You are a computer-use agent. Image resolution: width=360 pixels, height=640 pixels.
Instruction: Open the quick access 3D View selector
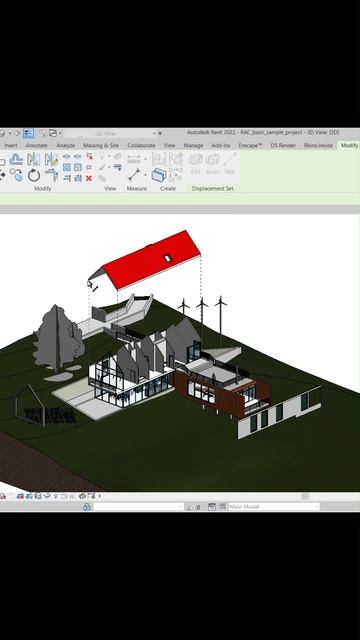point(111,133)
